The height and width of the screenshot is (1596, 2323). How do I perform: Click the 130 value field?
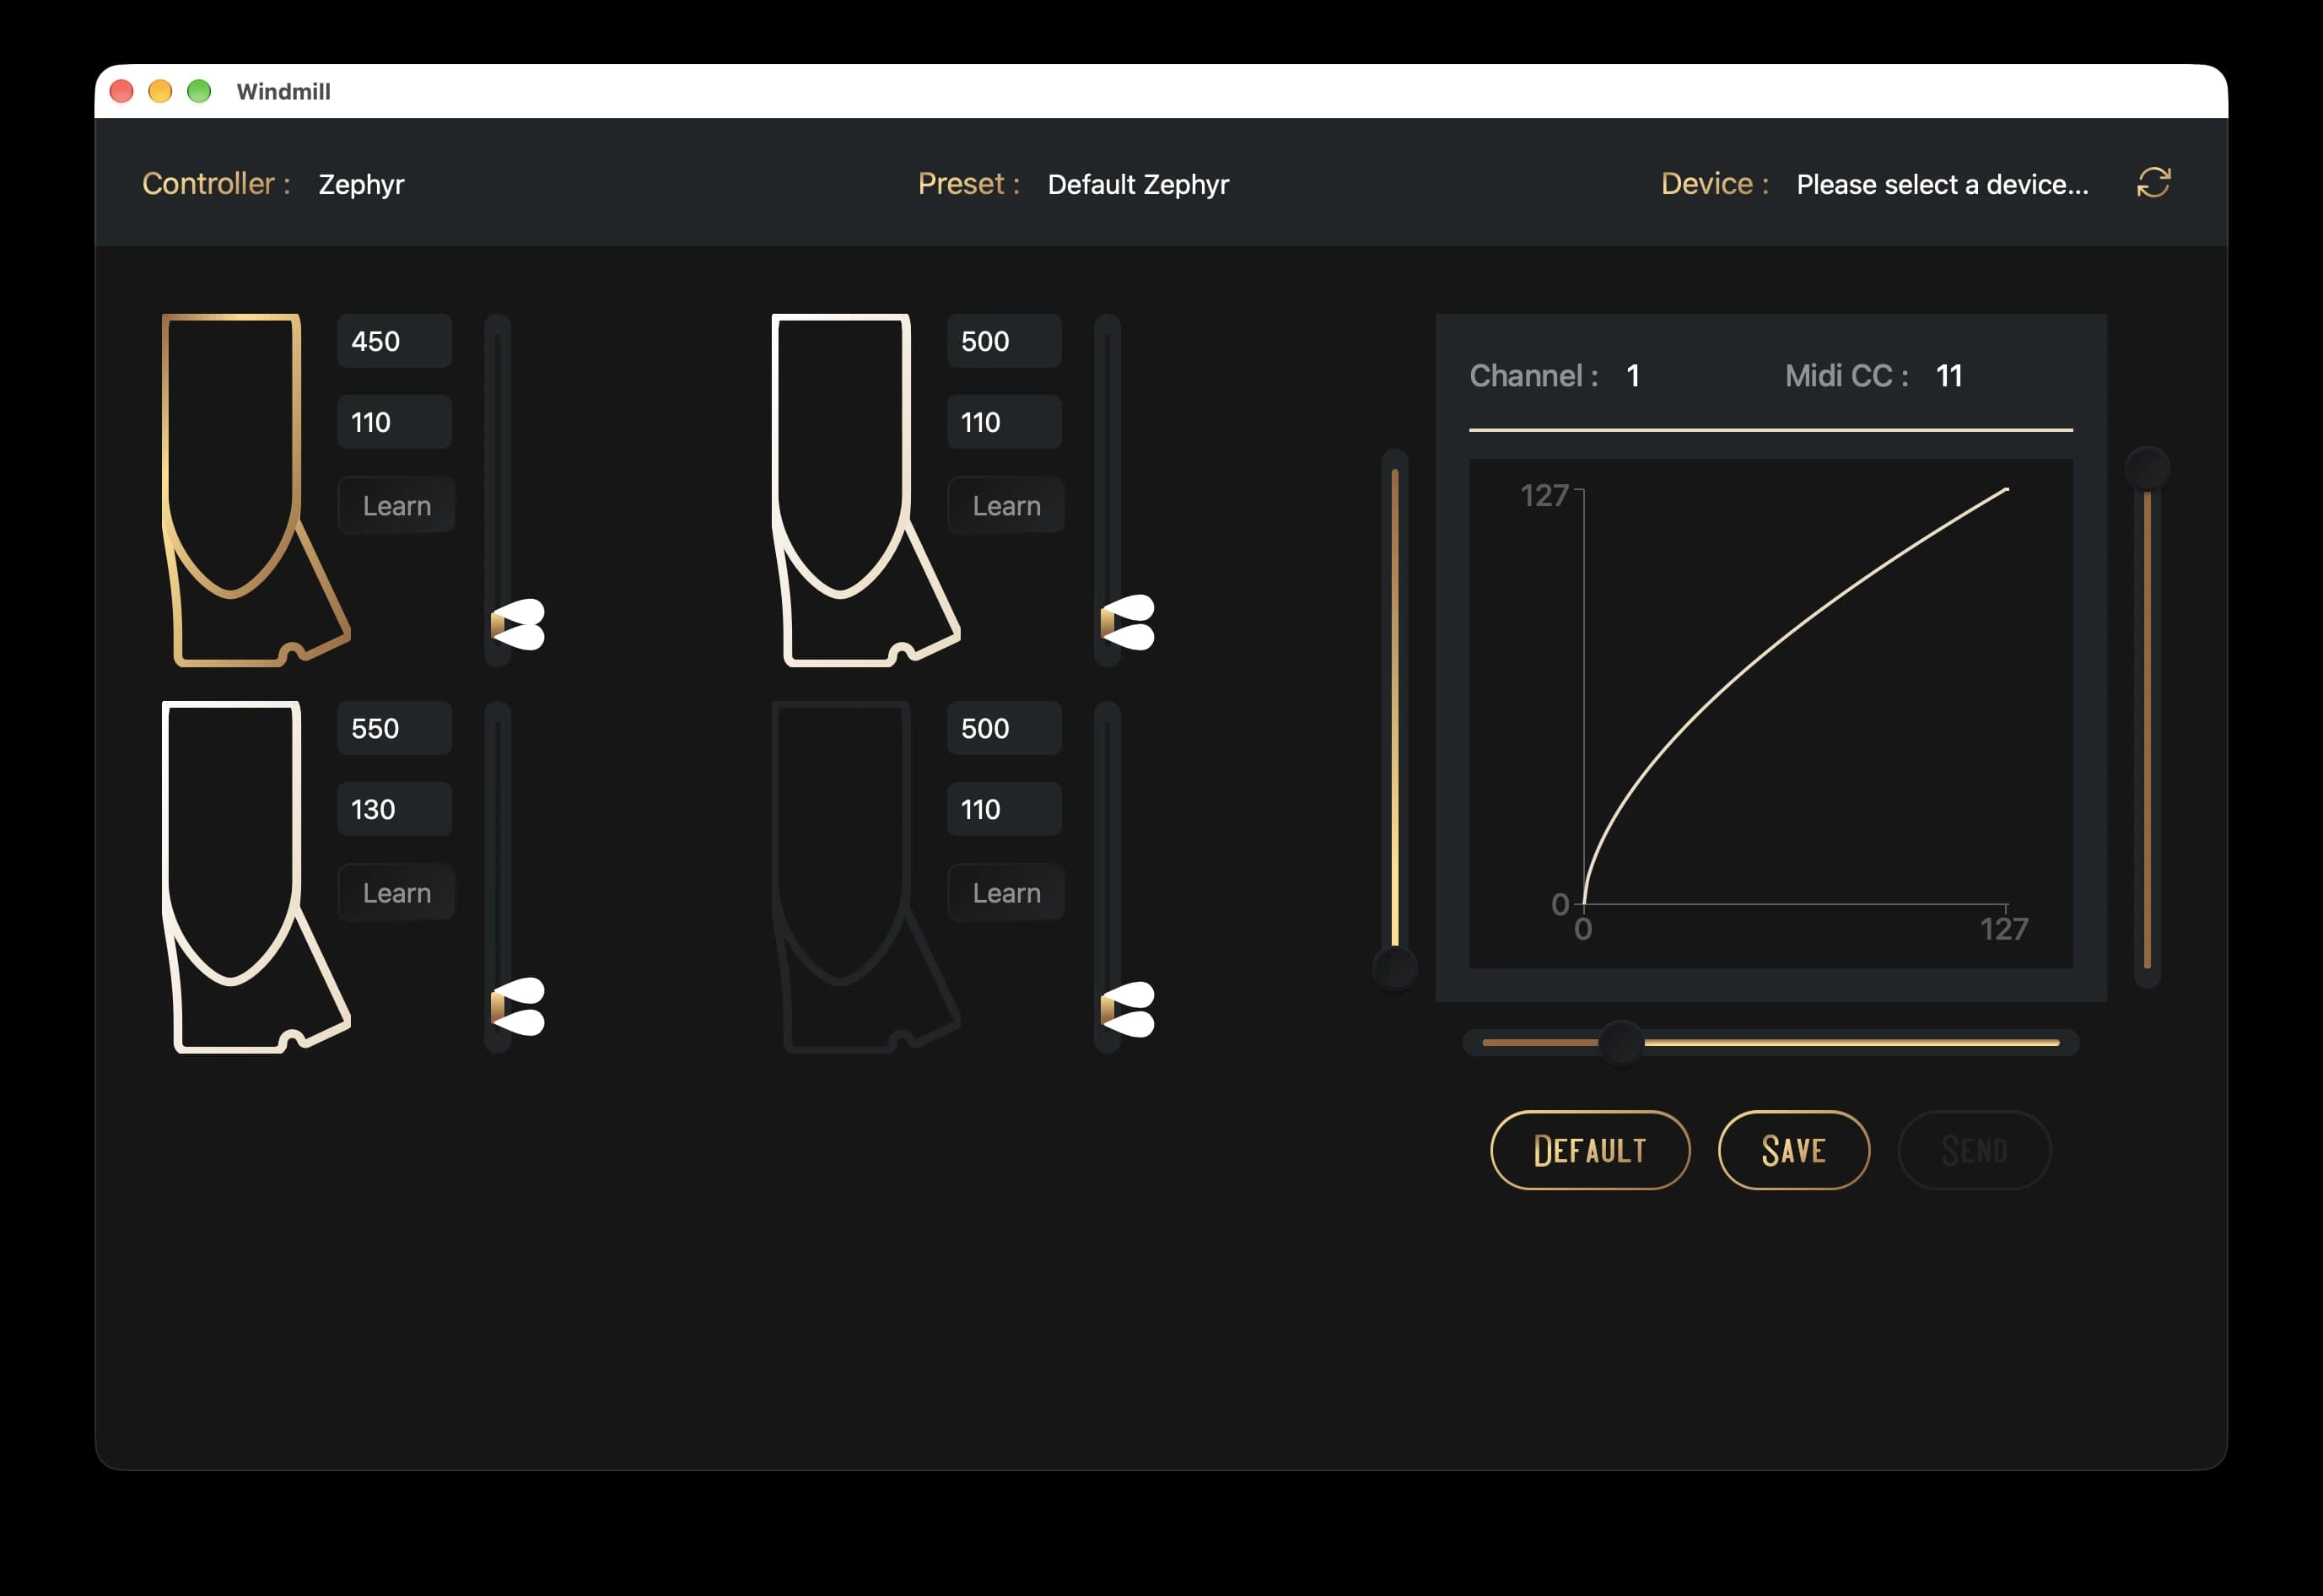394,809
